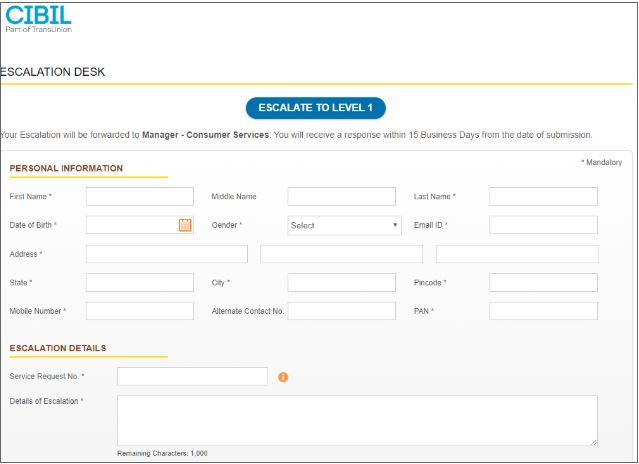Click the 'PERSONAL INFORMATION' section heading

tap(66, 168)
